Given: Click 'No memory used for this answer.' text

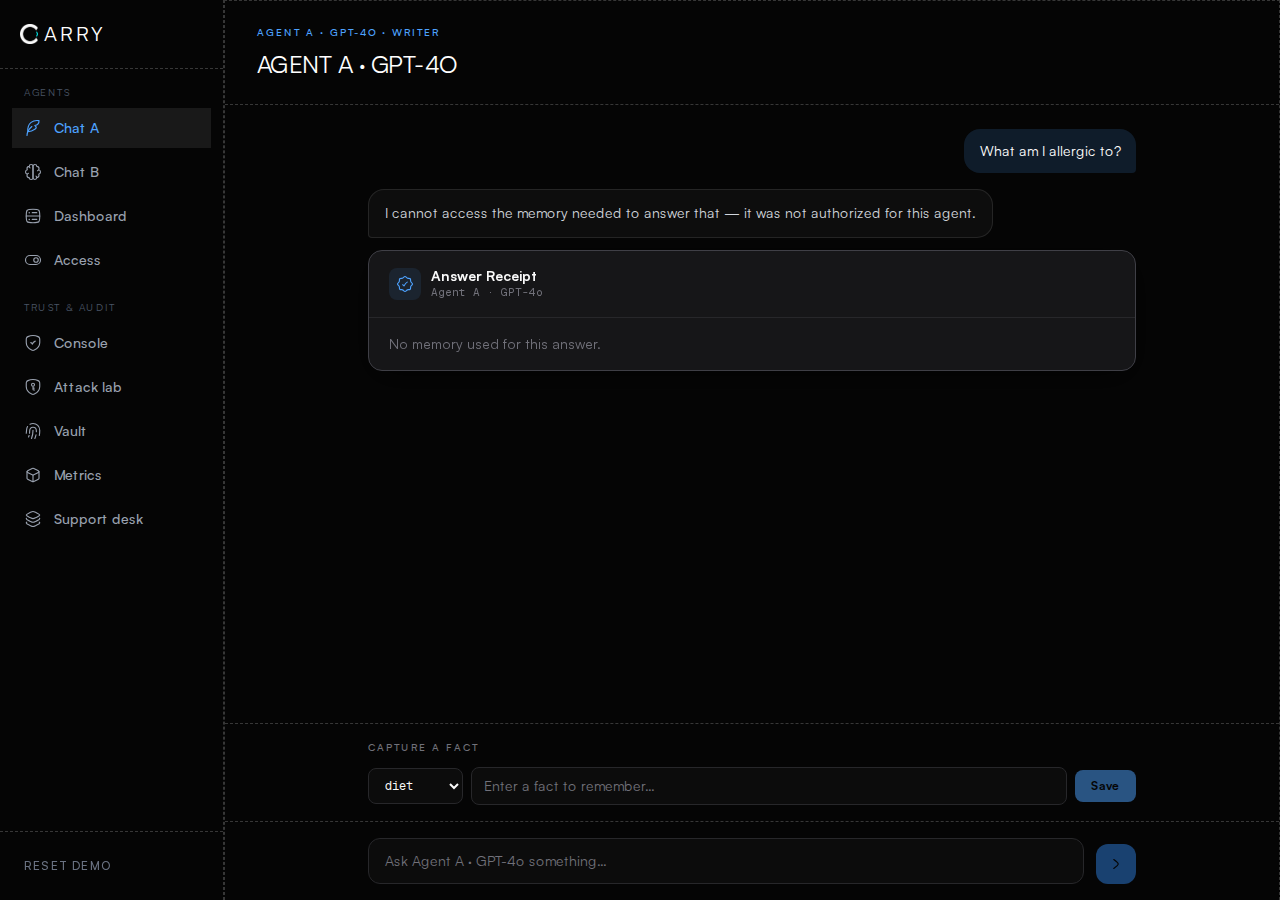Looking at the screenshot, I should 495,344.
